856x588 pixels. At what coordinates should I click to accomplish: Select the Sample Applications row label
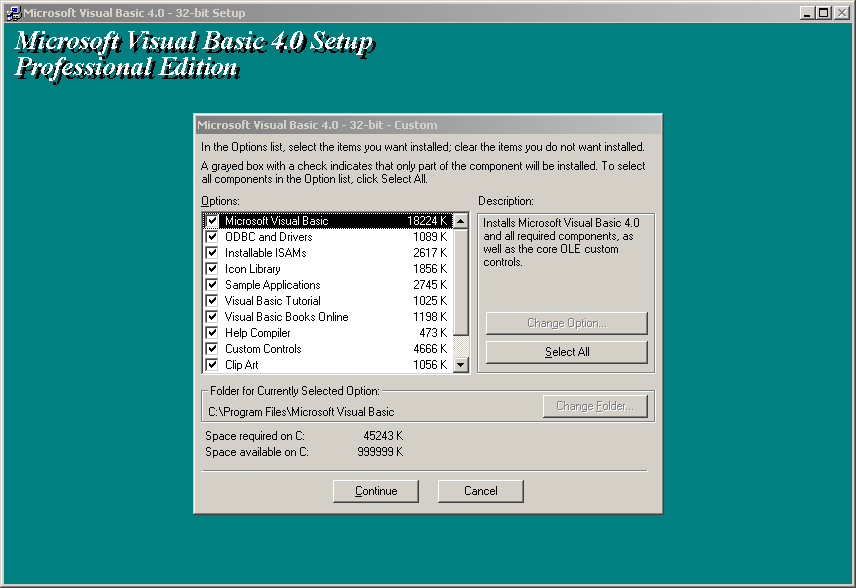(x=272, y=284)
